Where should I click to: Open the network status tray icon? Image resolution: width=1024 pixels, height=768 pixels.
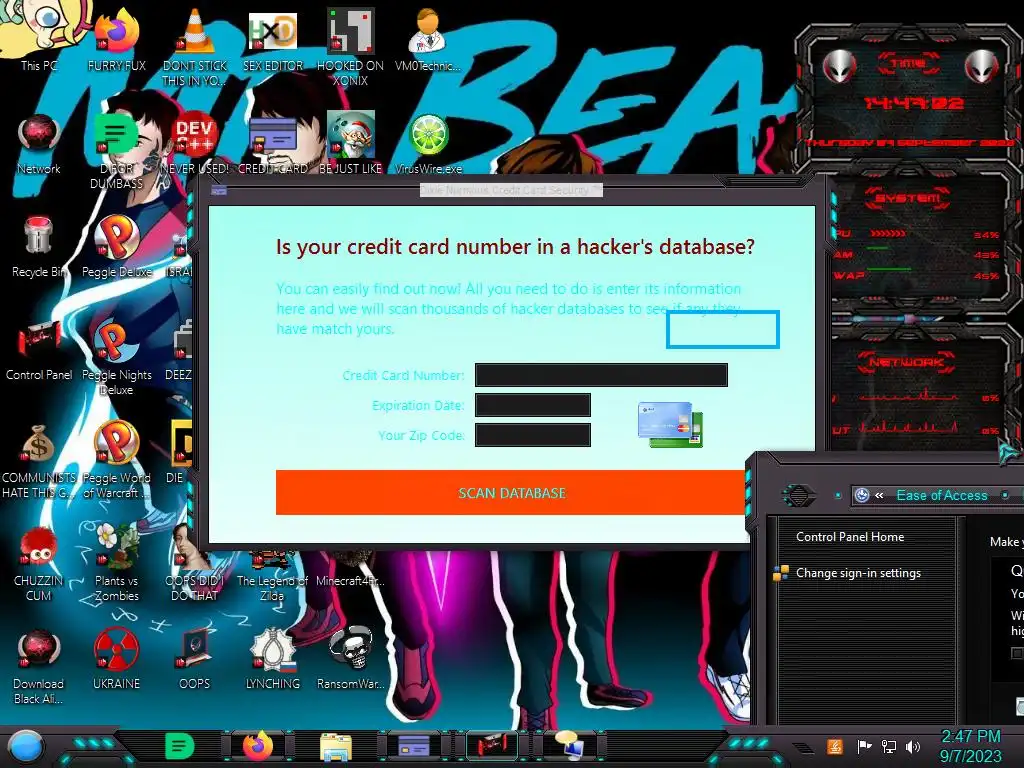888,746
